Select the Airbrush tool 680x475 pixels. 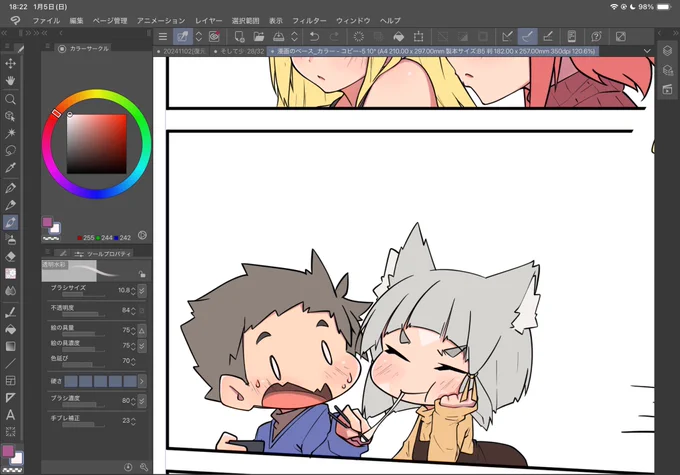click(10, 239)
